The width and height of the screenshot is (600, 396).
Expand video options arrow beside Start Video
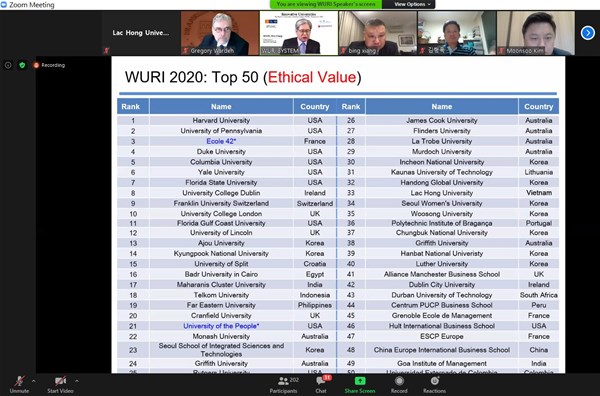click(77, 381)
